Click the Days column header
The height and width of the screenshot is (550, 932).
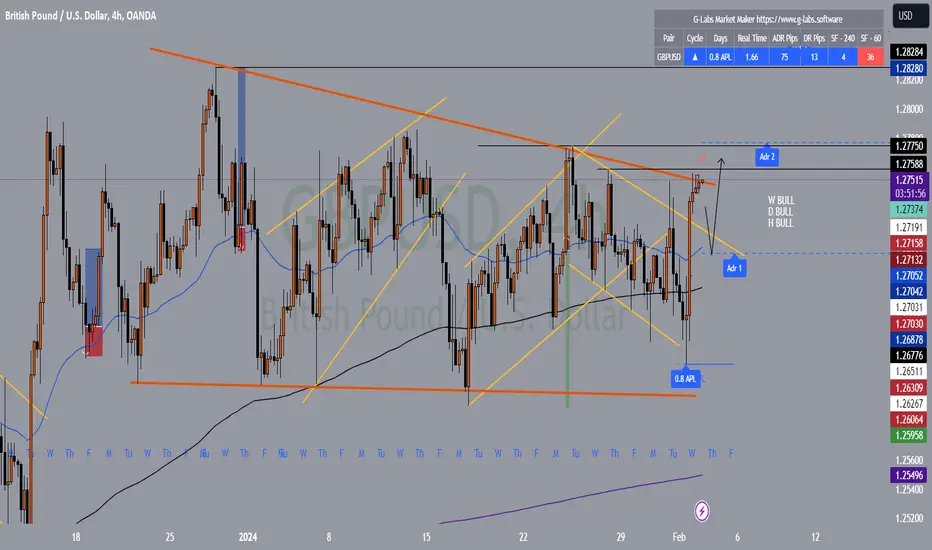coord(720,38)
